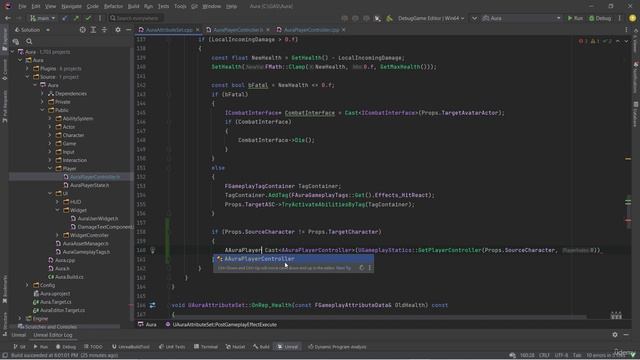Select AuraAssetManager.h file
This screenshot has width=640, height=360.
click(x=85, y=243)
